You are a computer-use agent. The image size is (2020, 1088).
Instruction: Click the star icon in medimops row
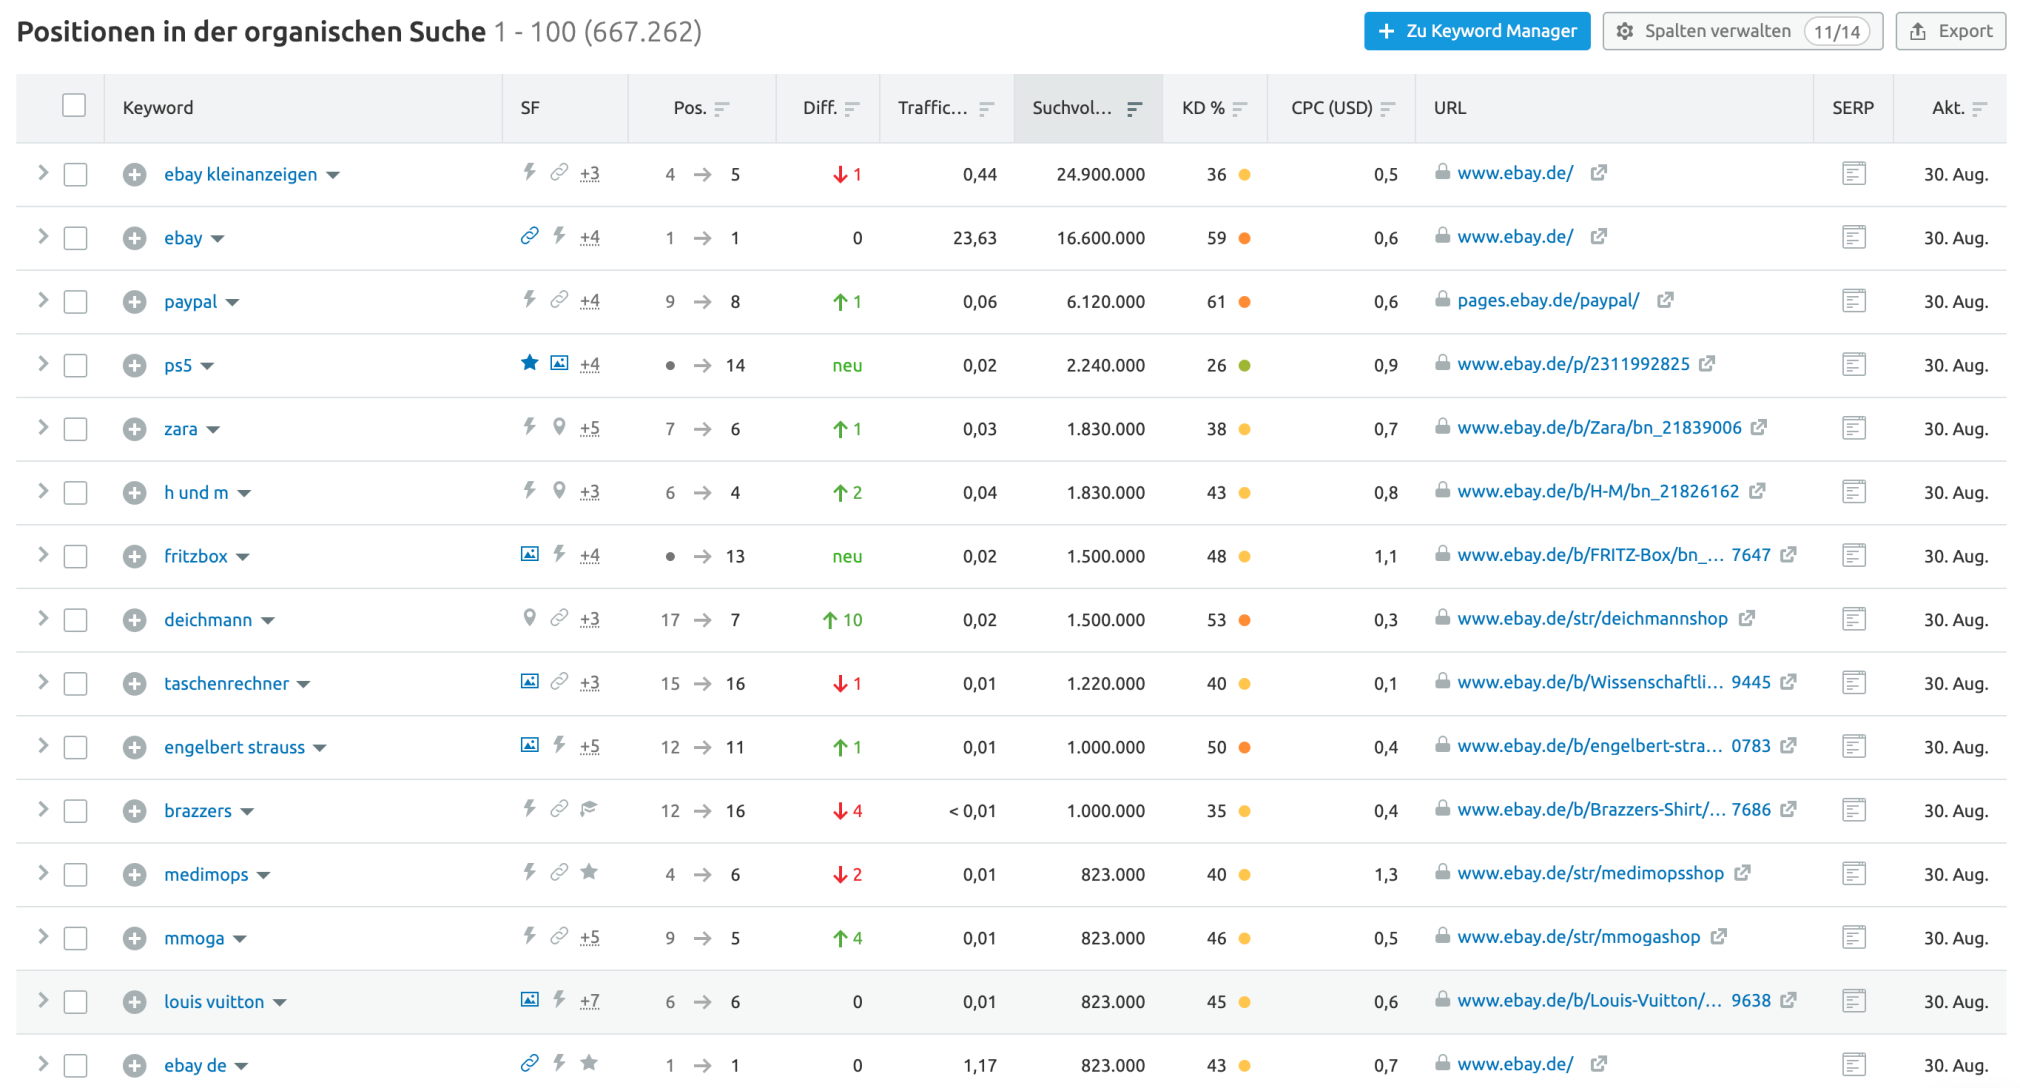click(589, 872)
